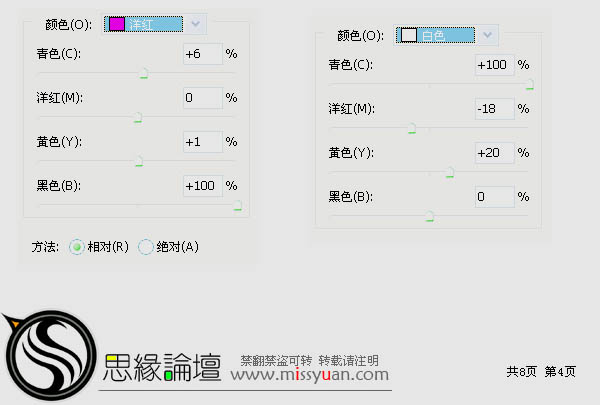Click the 黄色(Y) field showing +1
This screenshot has height=405, width=600.
pos(203,142)
